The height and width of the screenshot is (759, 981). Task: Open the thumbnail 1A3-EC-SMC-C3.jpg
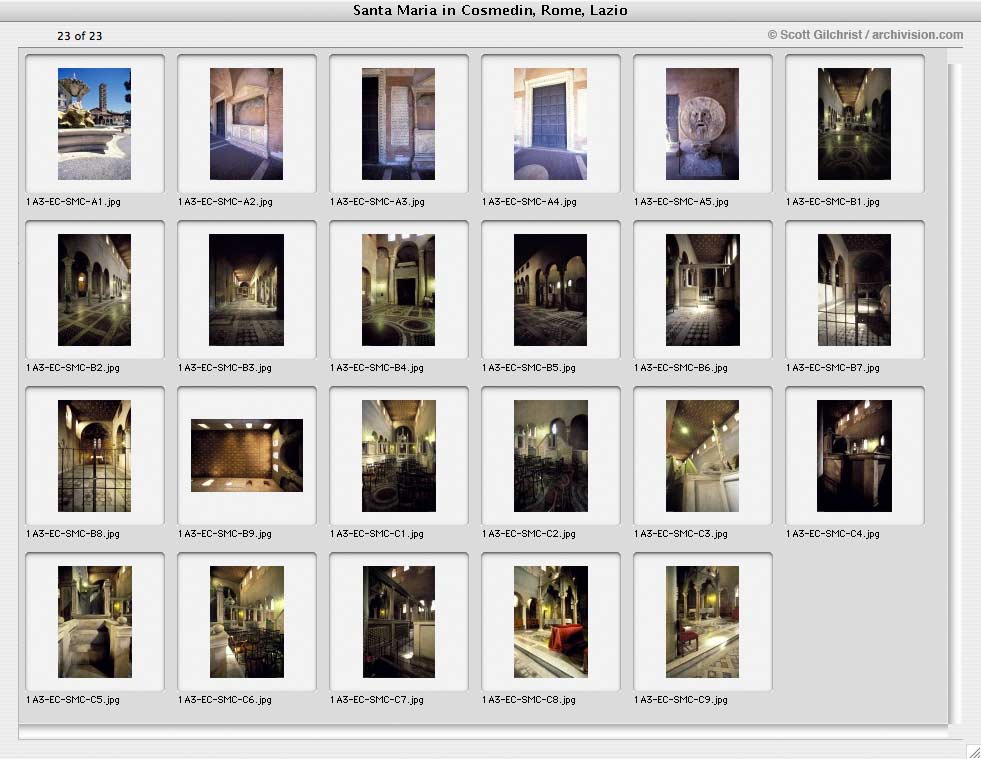tap(703, 456)
